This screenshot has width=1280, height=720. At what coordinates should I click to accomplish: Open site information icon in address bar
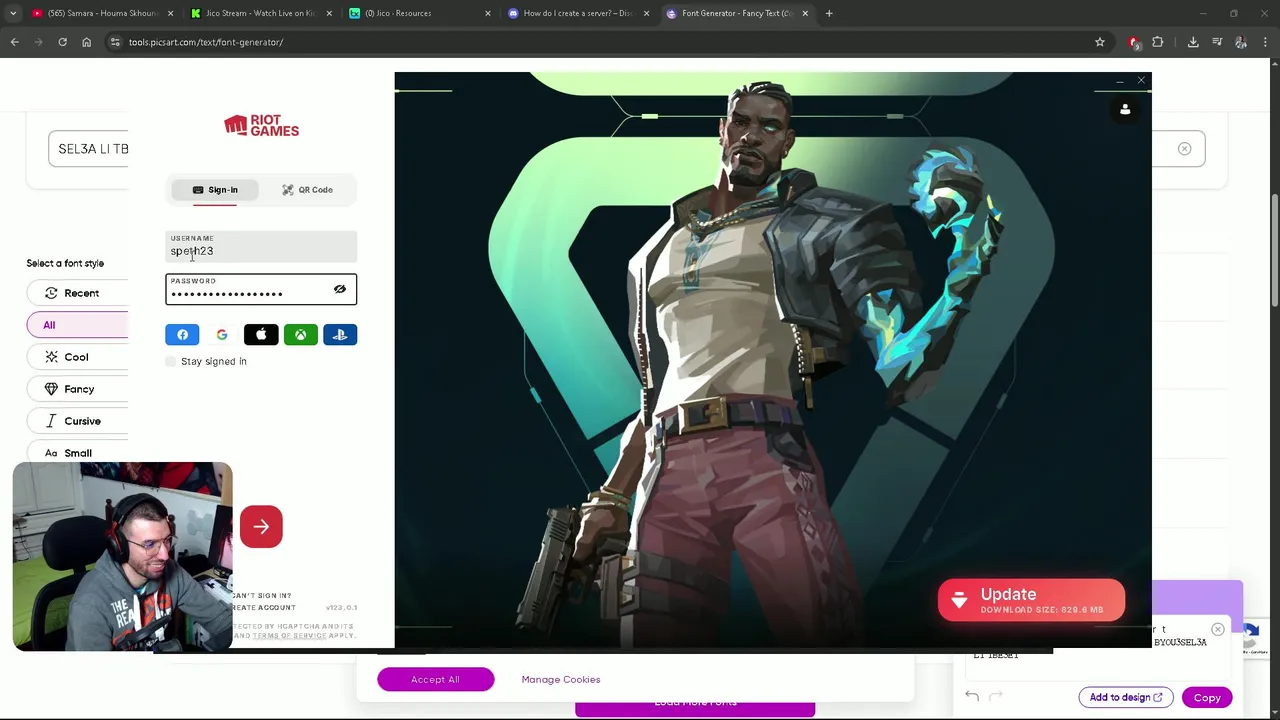(115, 42)
